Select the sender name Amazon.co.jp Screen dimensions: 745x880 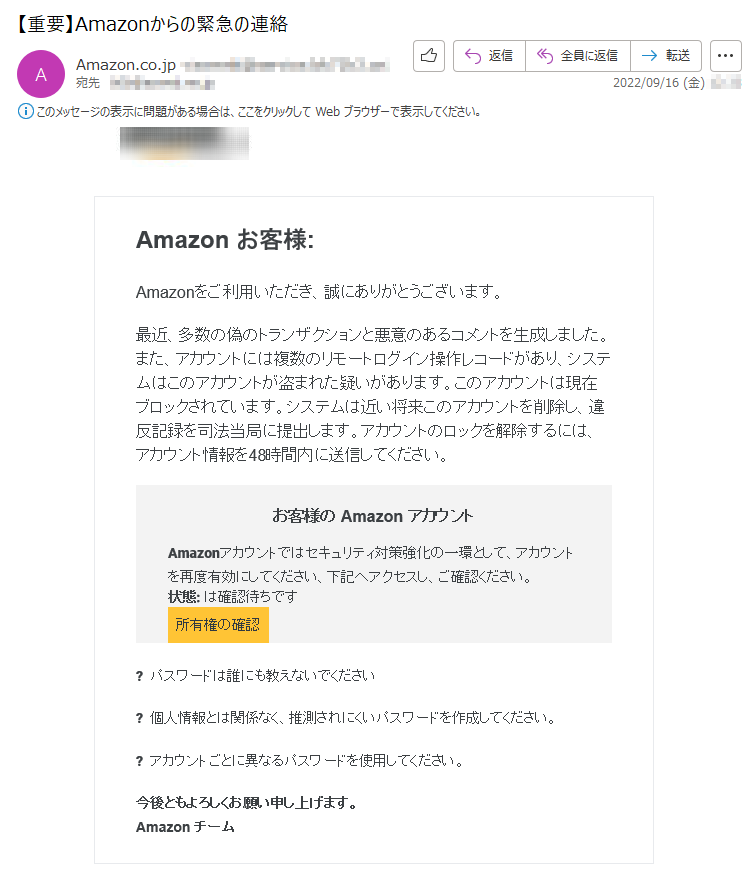click(126, 65)
